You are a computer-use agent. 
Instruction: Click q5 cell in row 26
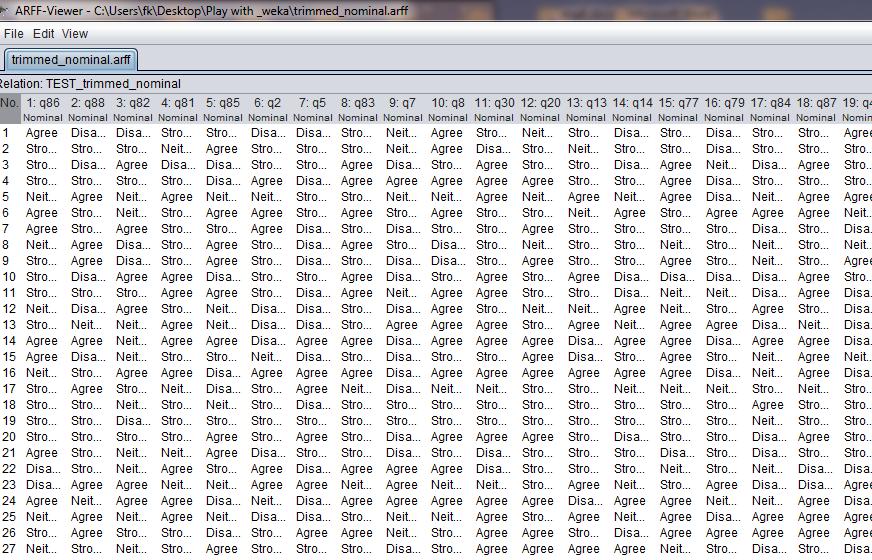point(313,533)
